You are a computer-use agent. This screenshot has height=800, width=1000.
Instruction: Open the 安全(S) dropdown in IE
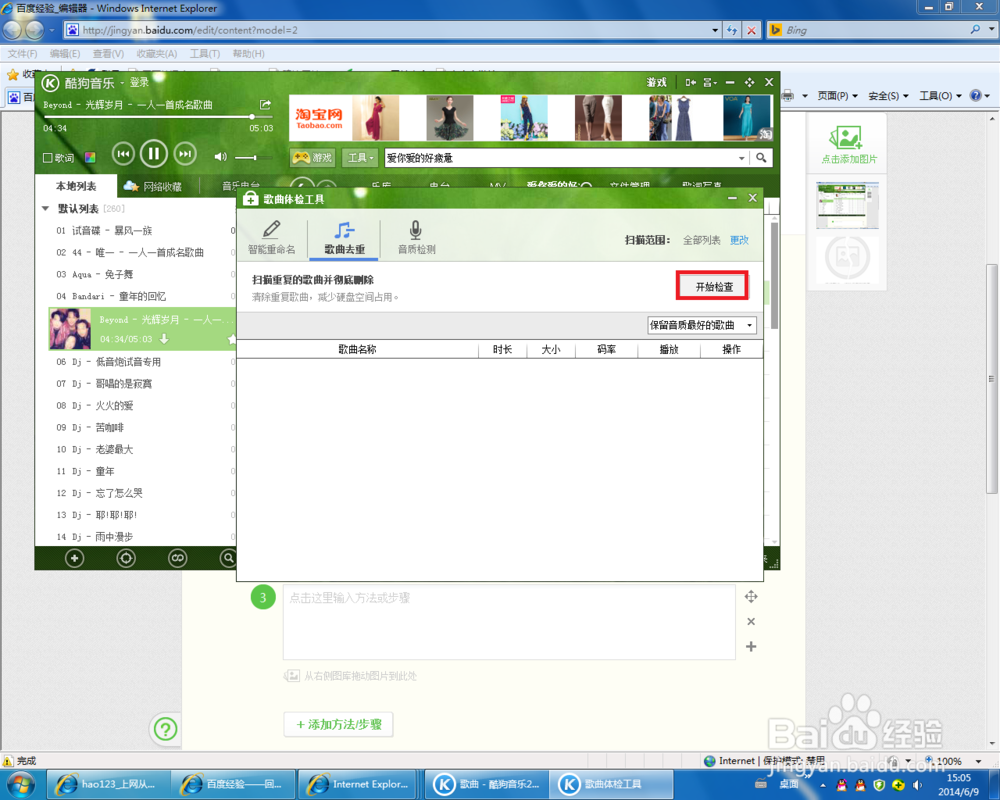(x=888, y=96)
